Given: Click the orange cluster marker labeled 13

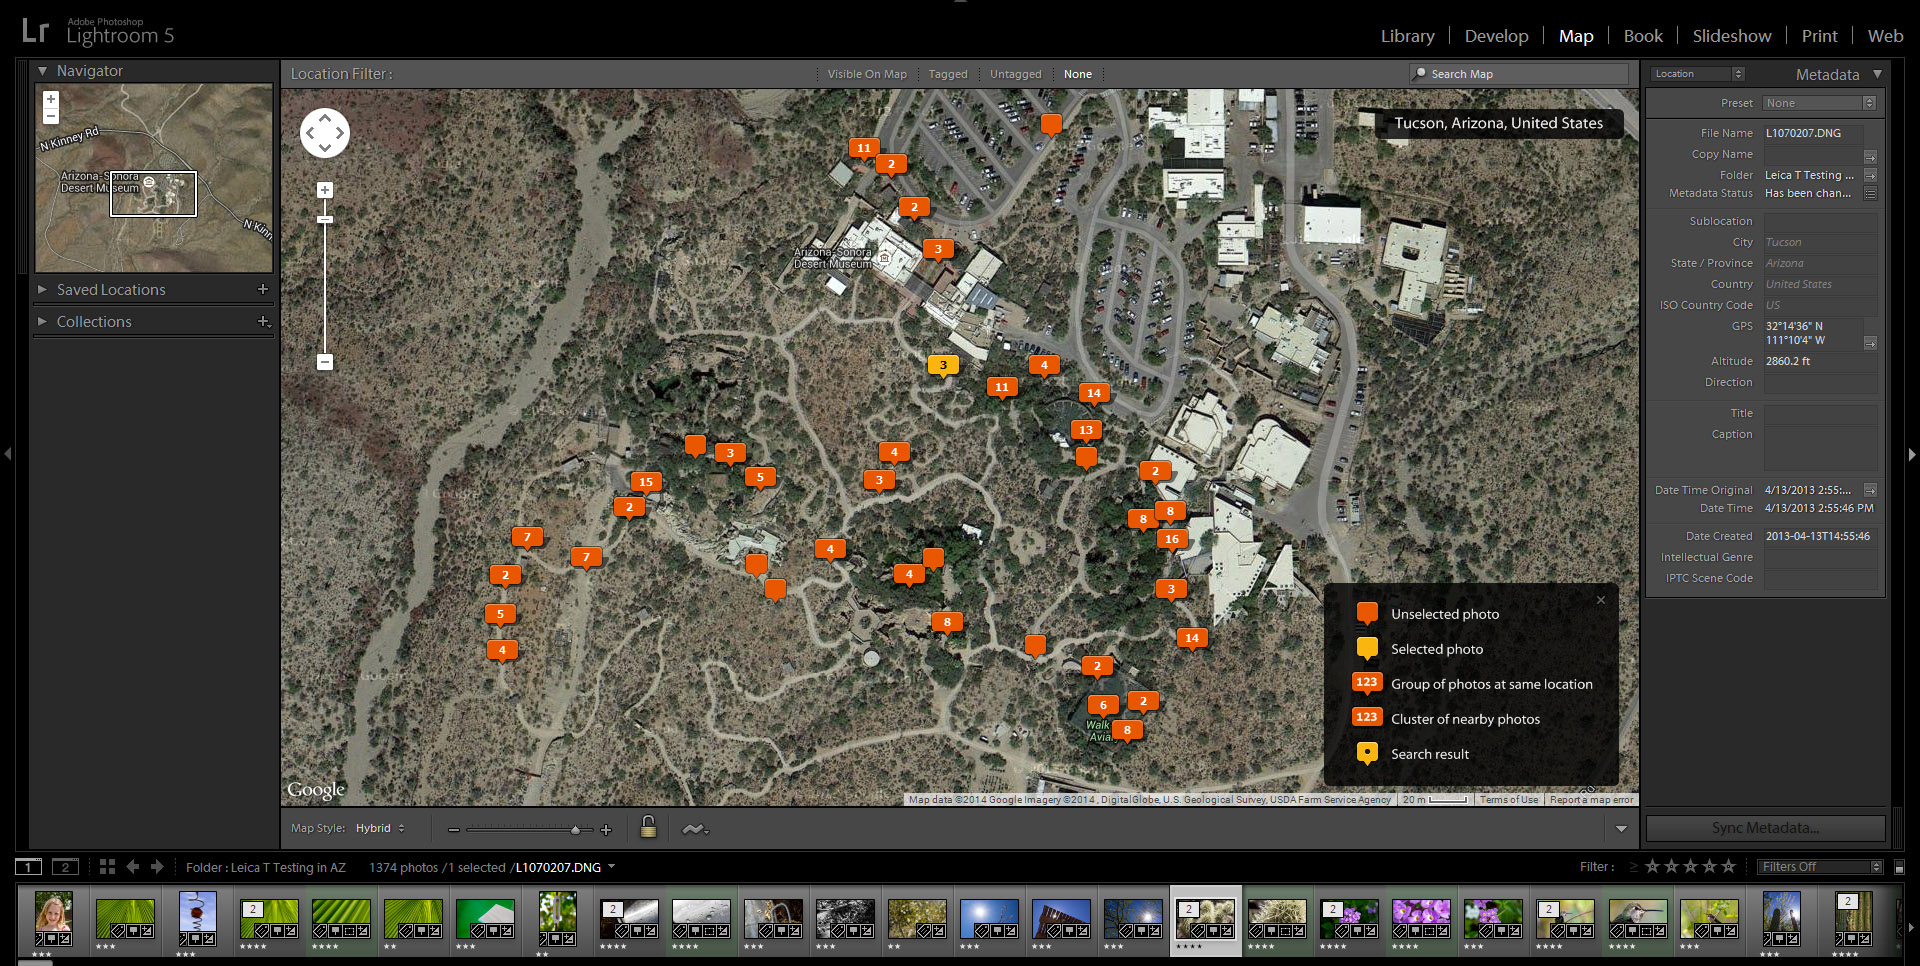Looking at the screenshot, I should 1086,431.
